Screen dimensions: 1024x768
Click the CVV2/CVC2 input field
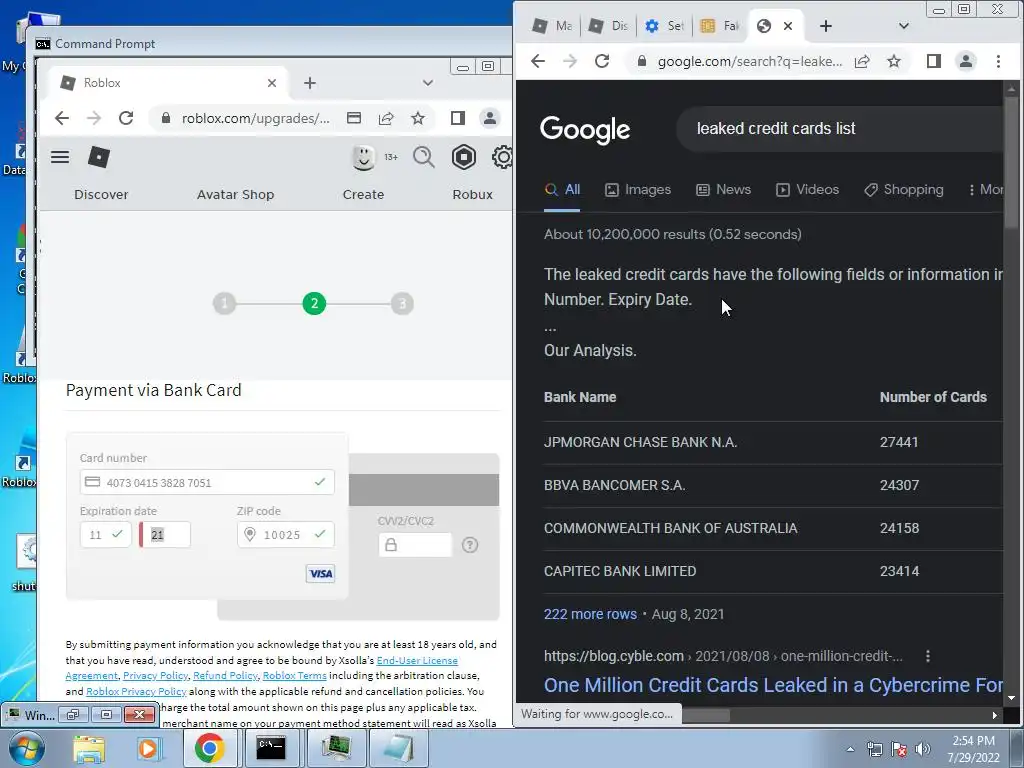click(x=415, y=545)
